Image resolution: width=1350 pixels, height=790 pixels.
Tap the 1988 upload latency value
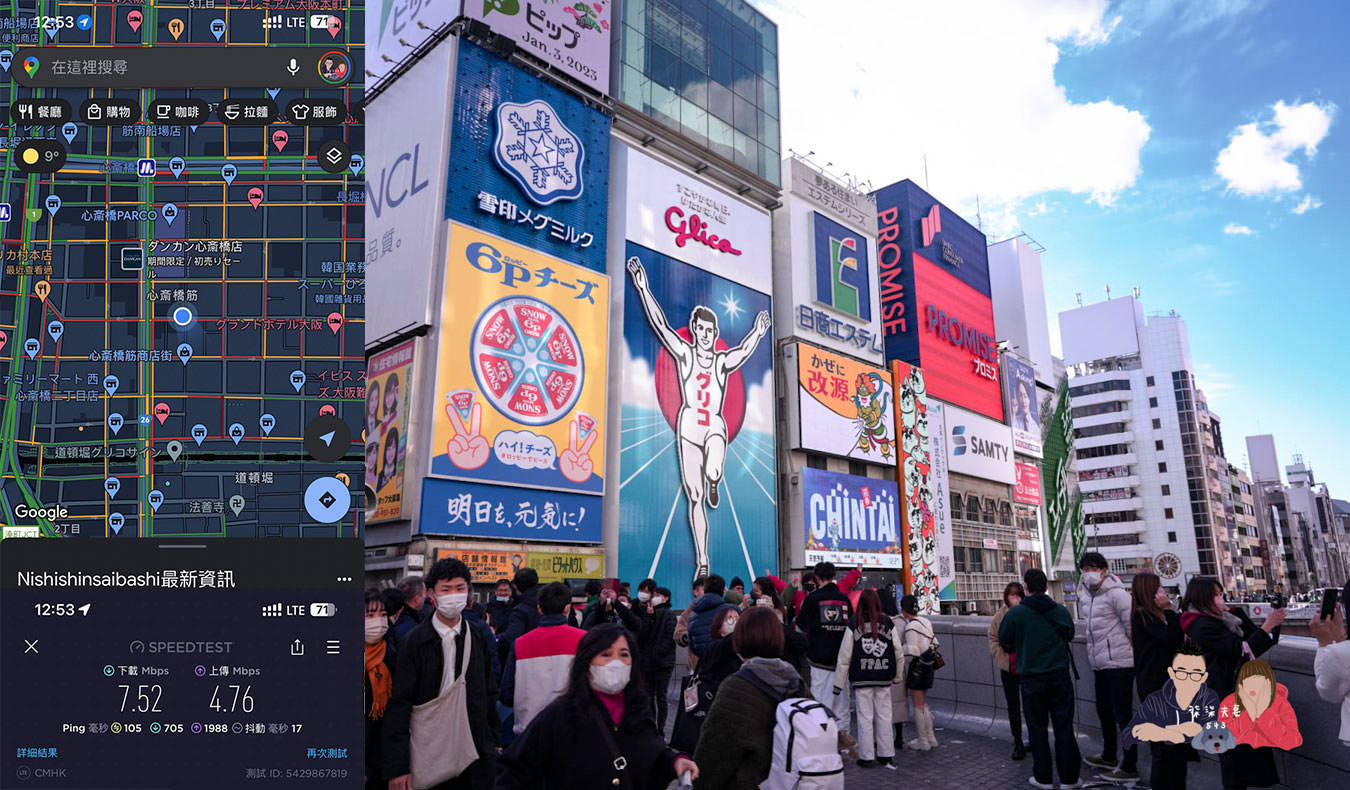216,728
